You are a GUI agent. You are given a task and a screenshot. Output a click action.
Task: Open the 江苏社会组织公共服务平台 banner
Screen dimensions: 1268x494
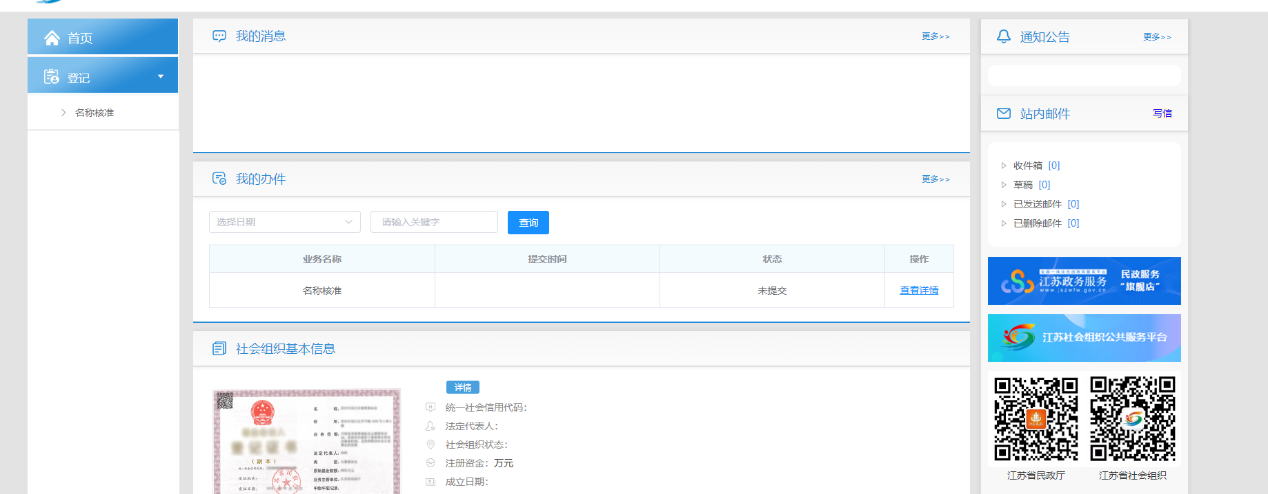pyautogui.click(x=1084, y=338)
